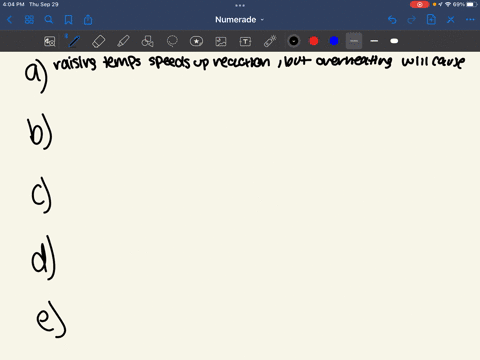Open the Numerade document title dropdown
The image size is (480, 360).
(239, 20)
